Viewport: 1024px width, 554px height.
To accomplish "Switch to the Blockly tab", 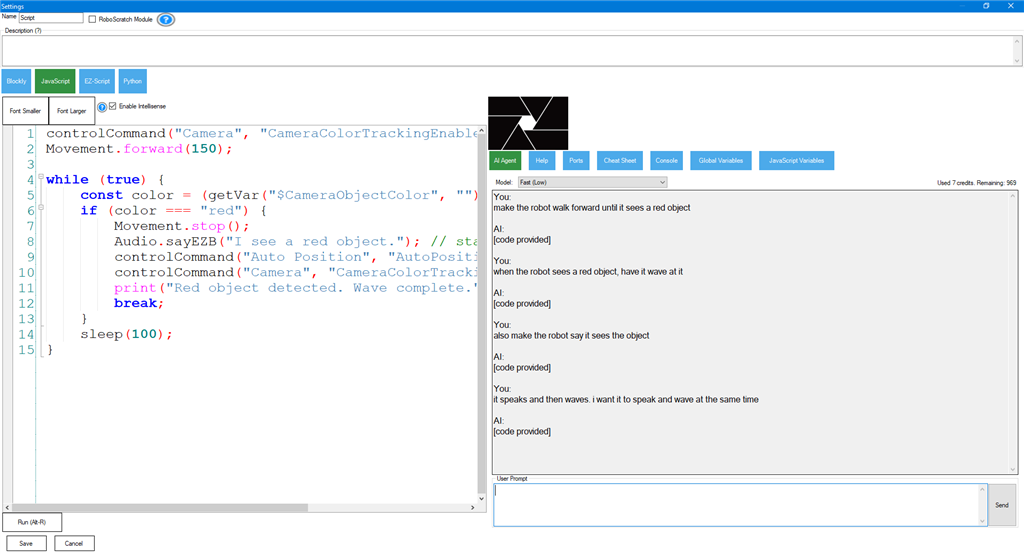I will point(16,81).
